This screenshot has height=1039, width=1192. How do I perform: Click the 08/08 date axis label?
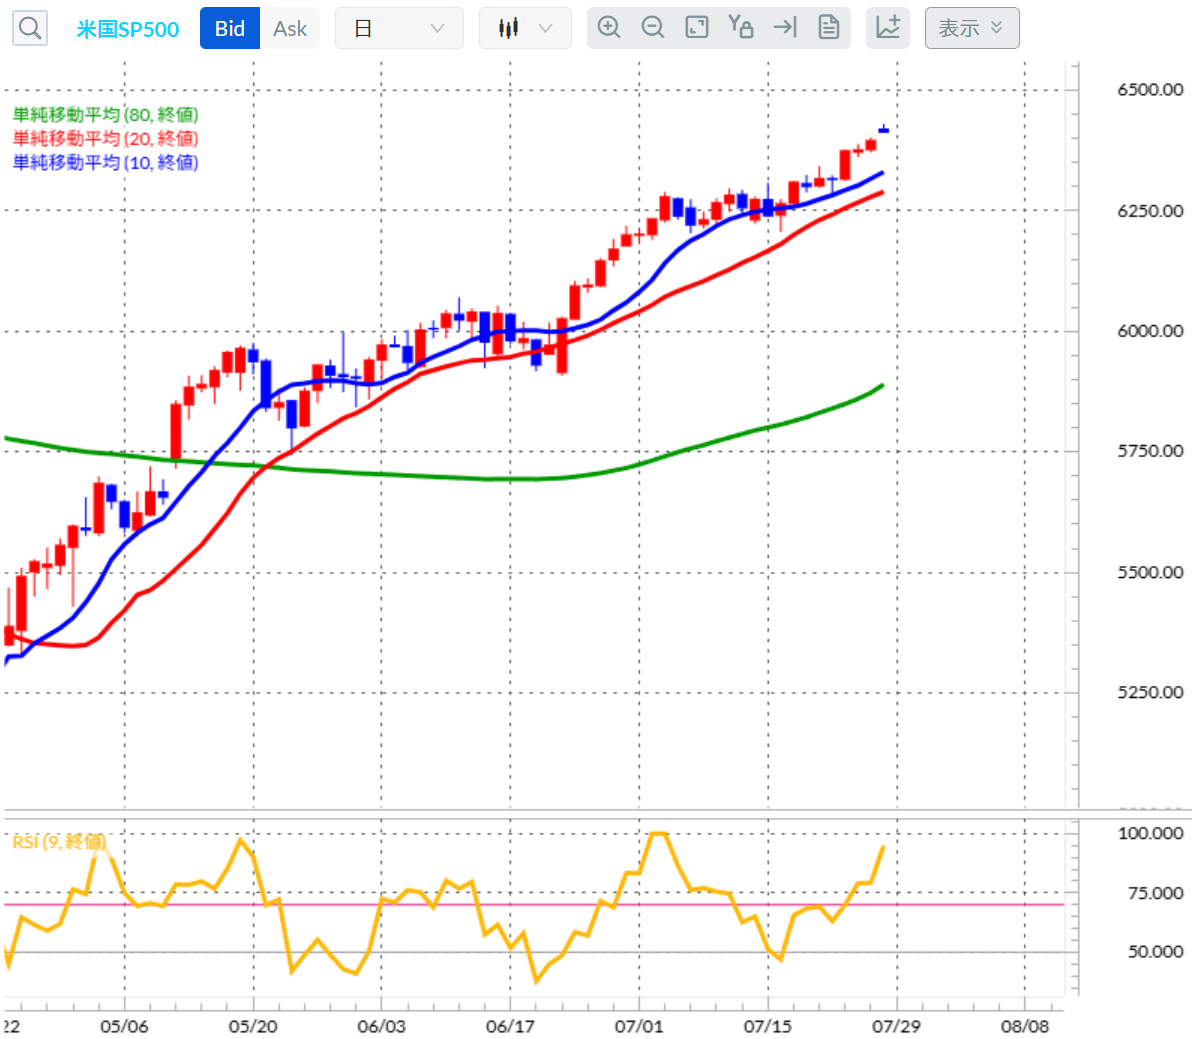[1025, 1026]
